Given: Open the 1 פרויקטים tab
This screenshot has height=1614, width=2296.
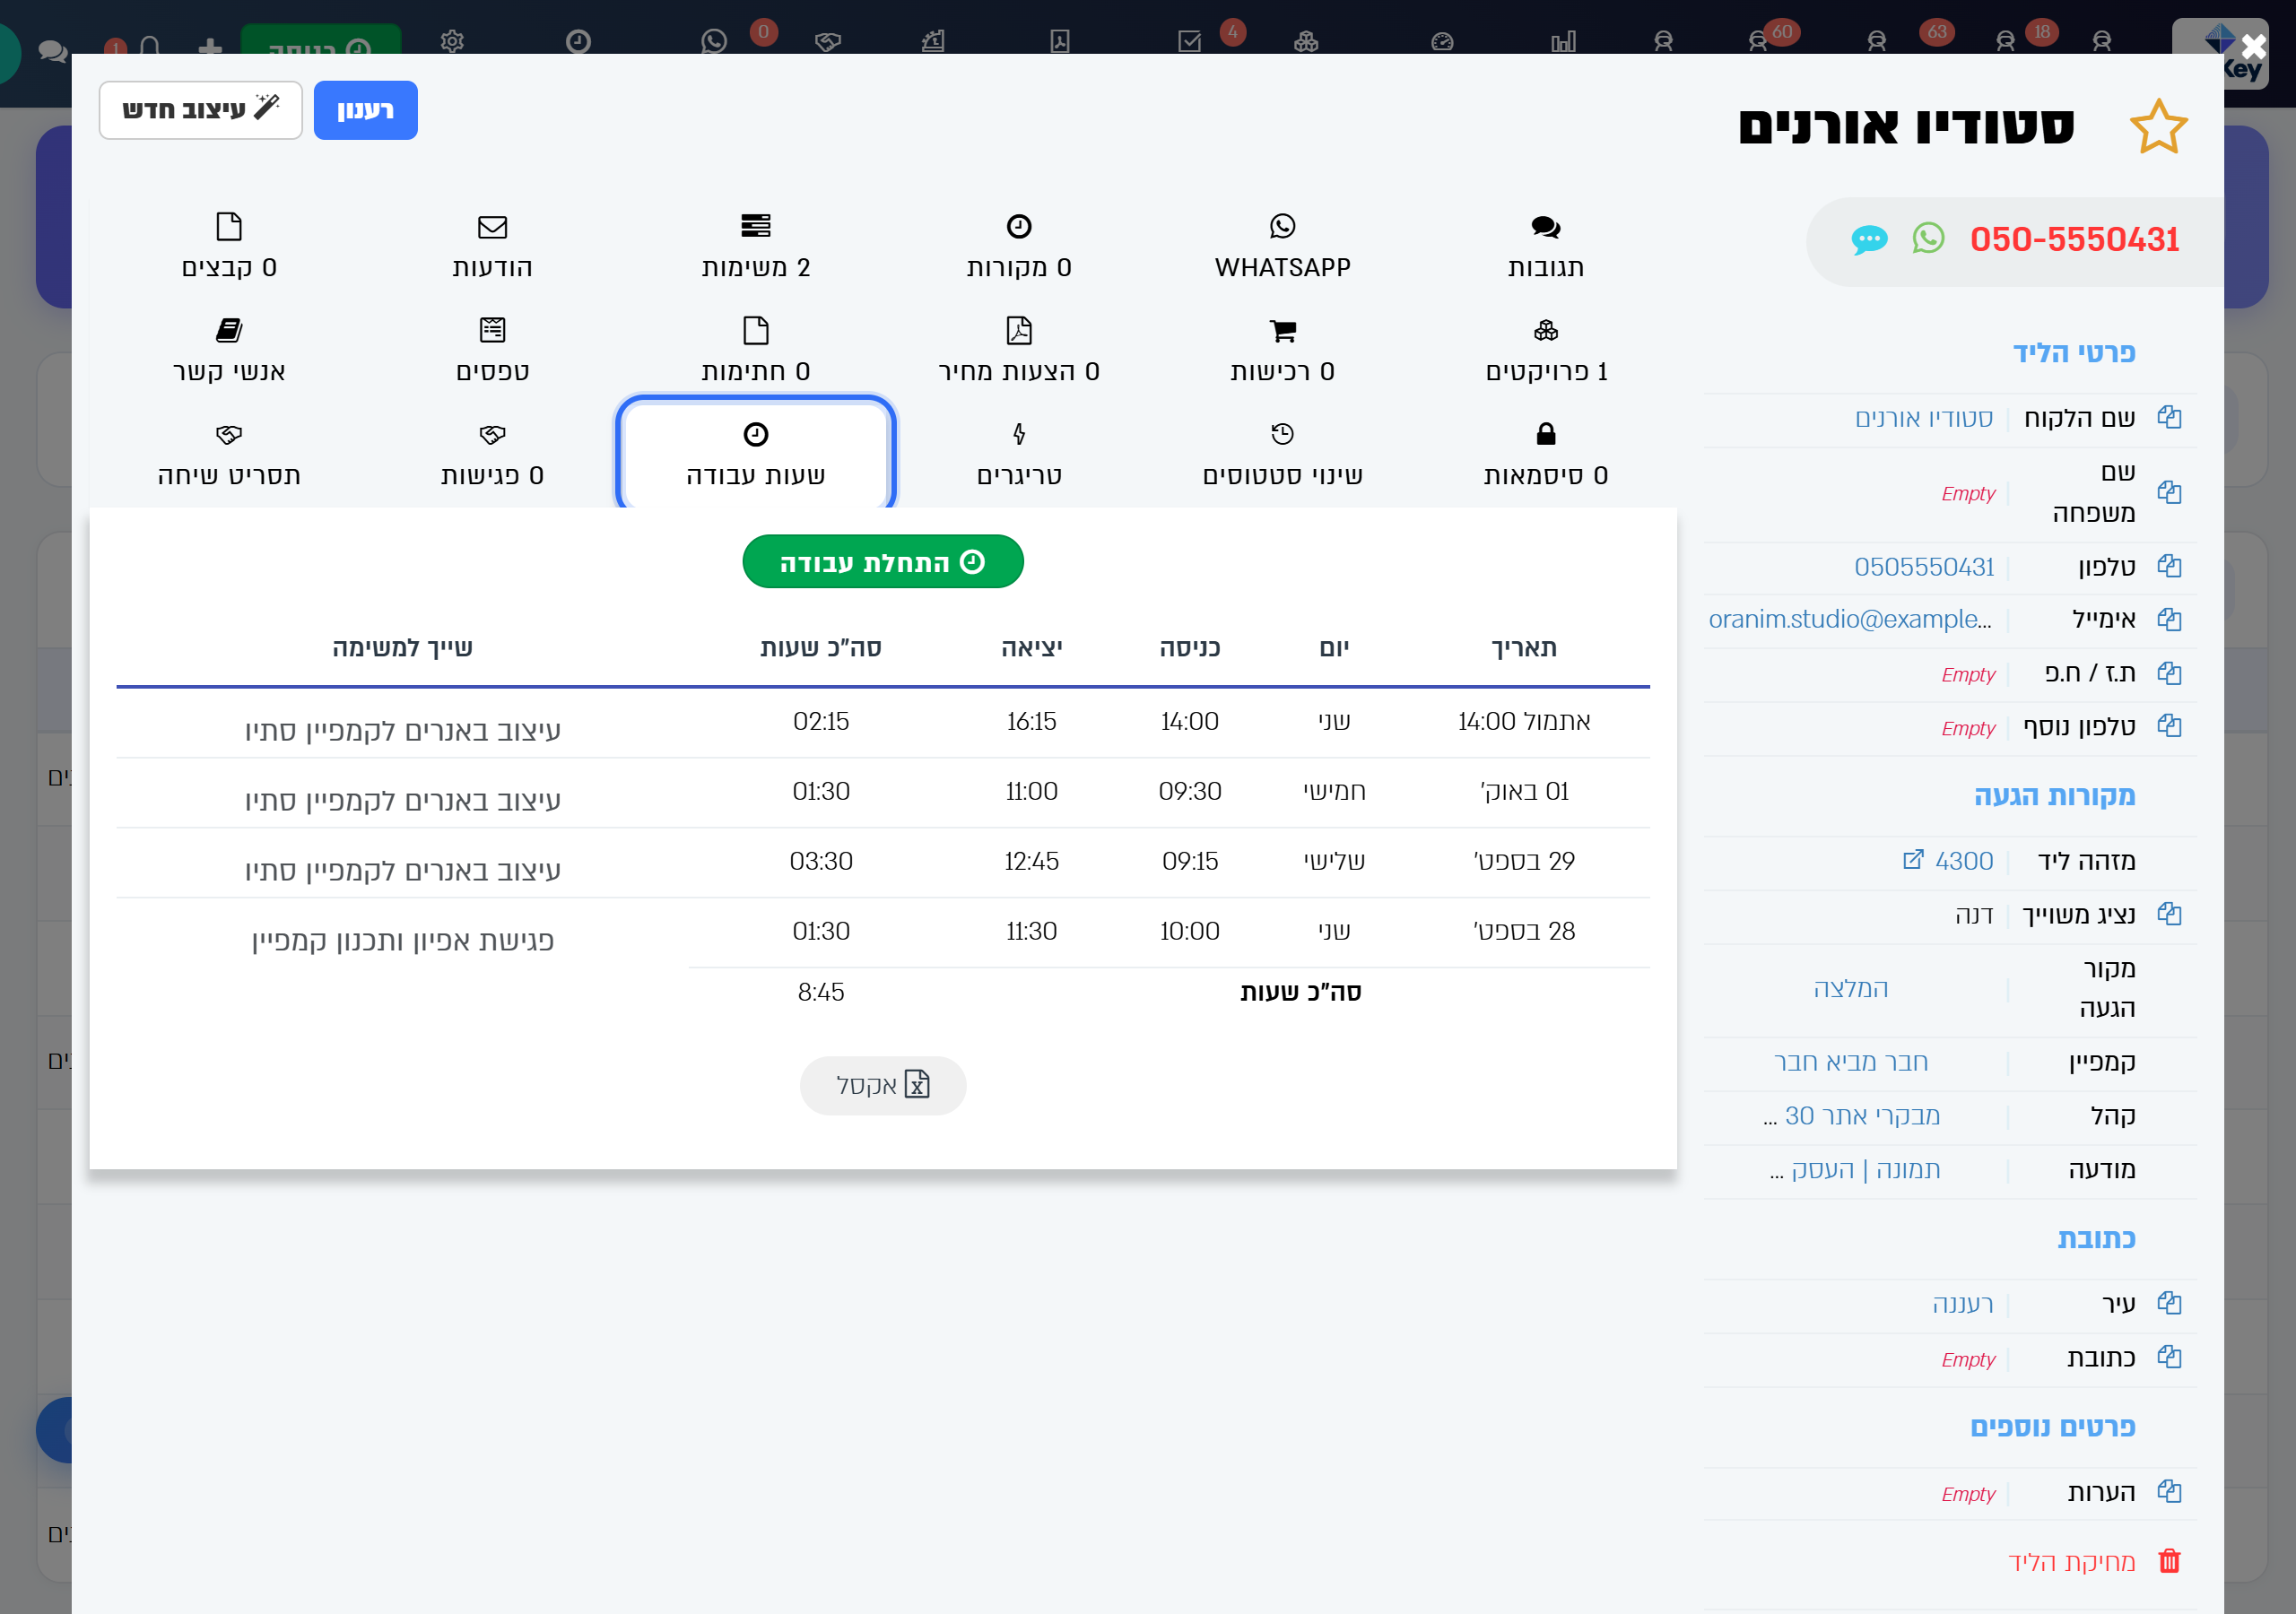Looking at the screenshot, I should tap(1545, 351).
